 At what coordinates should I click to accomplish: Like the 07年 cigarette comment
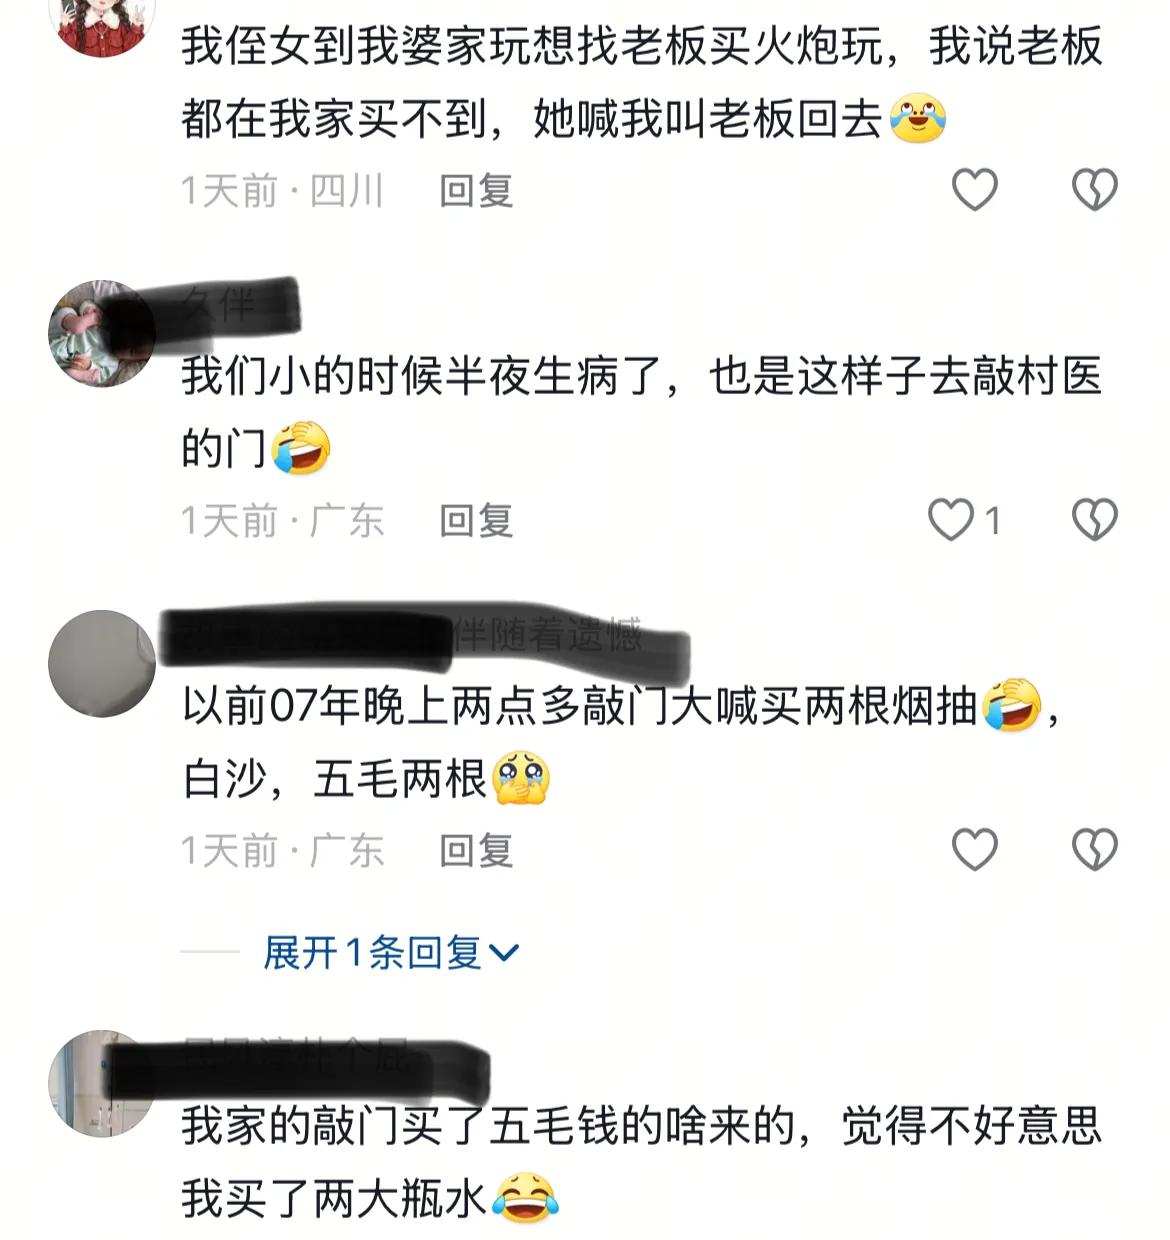pyautogui.click(x=974, y=850)
